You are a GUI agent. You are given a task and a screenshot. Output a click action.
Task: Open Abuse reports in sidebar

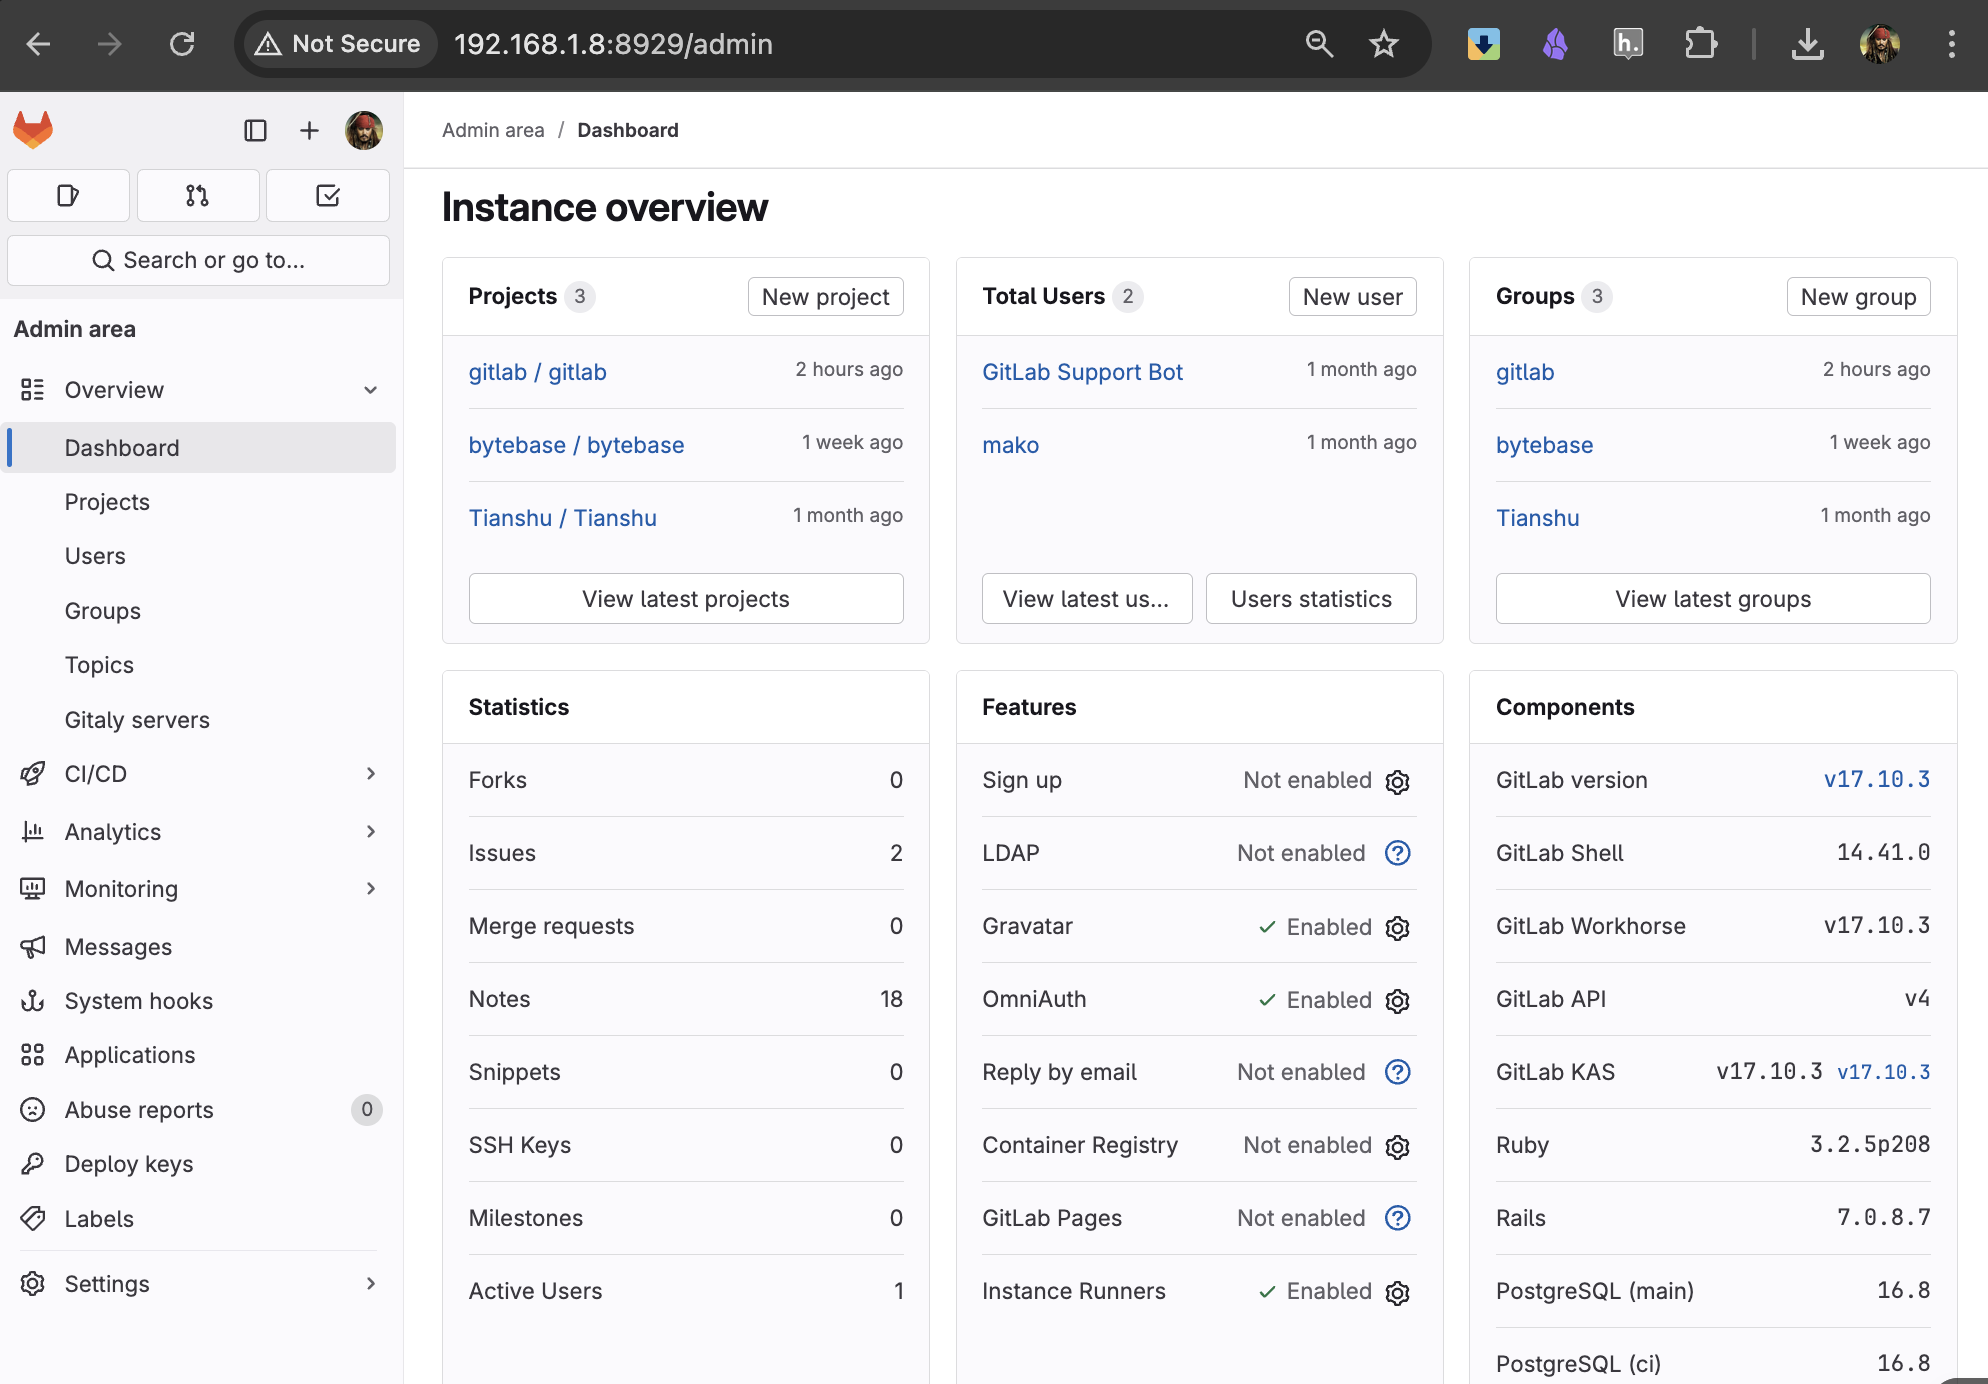coord(200,1110)
